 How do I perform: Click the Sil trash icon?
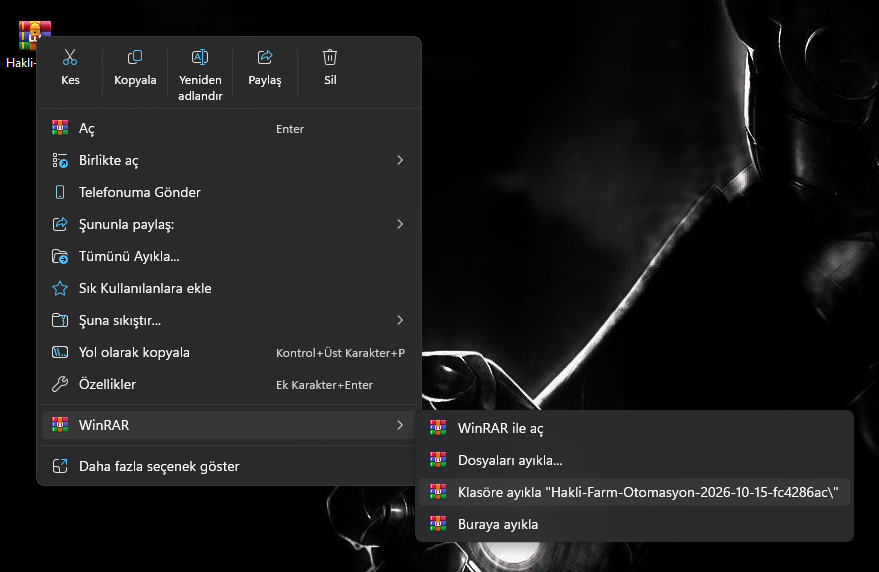pyautogui.click(x=330, y=57)
